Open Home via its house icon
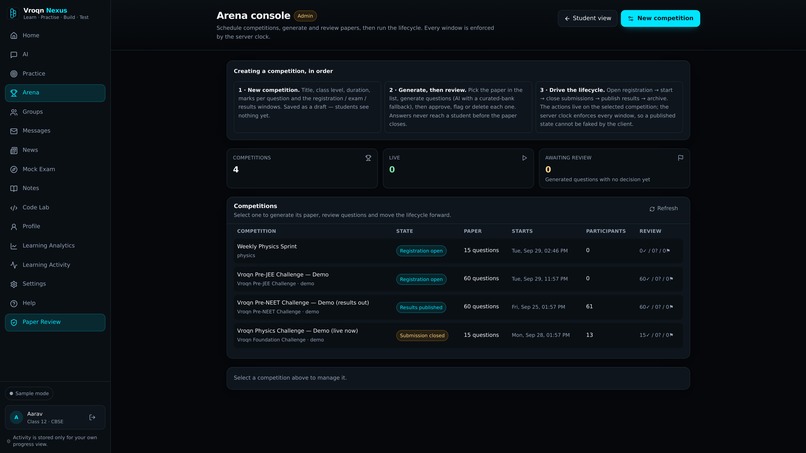The image size is (806, 453). 14,35
